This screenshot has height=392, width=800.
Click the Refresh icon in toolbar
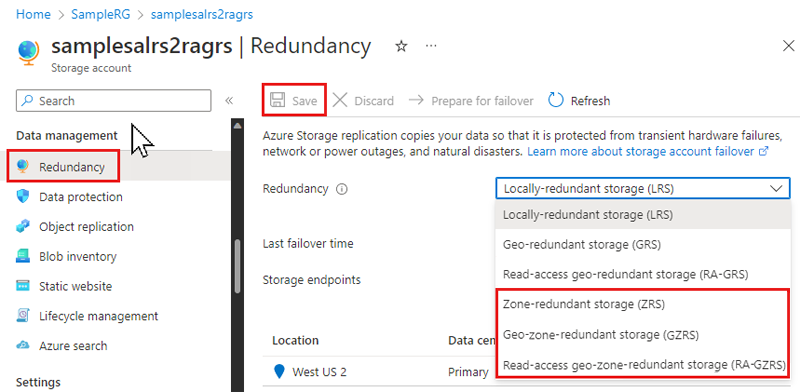(556, 101)
